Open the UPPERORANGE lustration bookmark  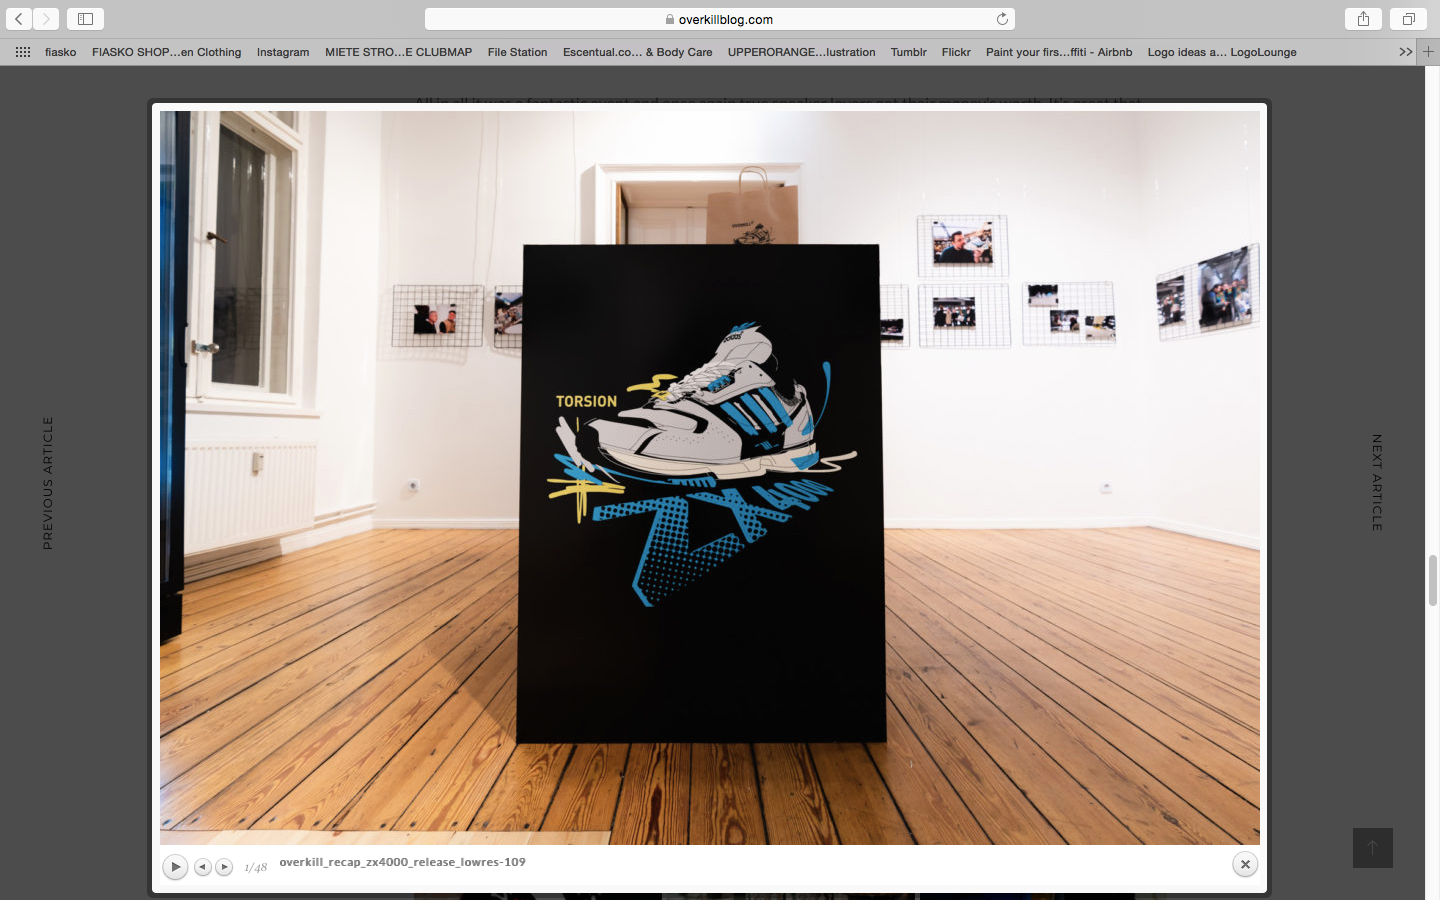801,52
